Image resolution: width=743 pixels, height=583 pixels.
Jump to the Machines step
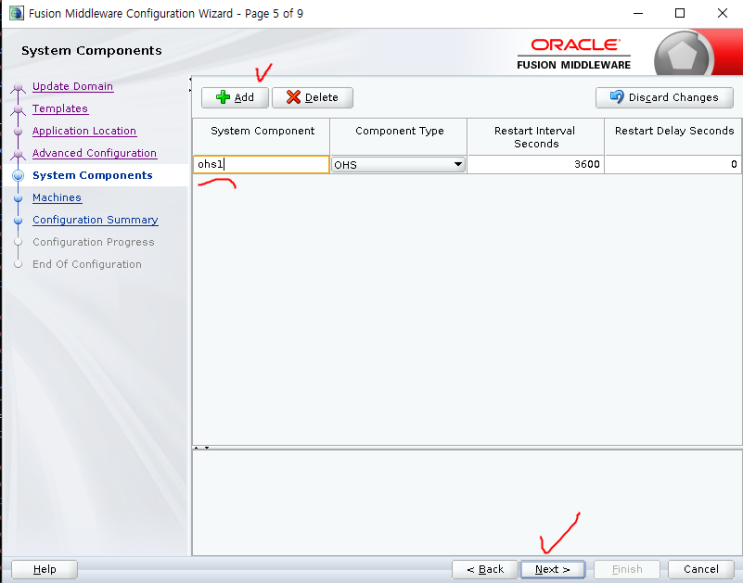57,198
